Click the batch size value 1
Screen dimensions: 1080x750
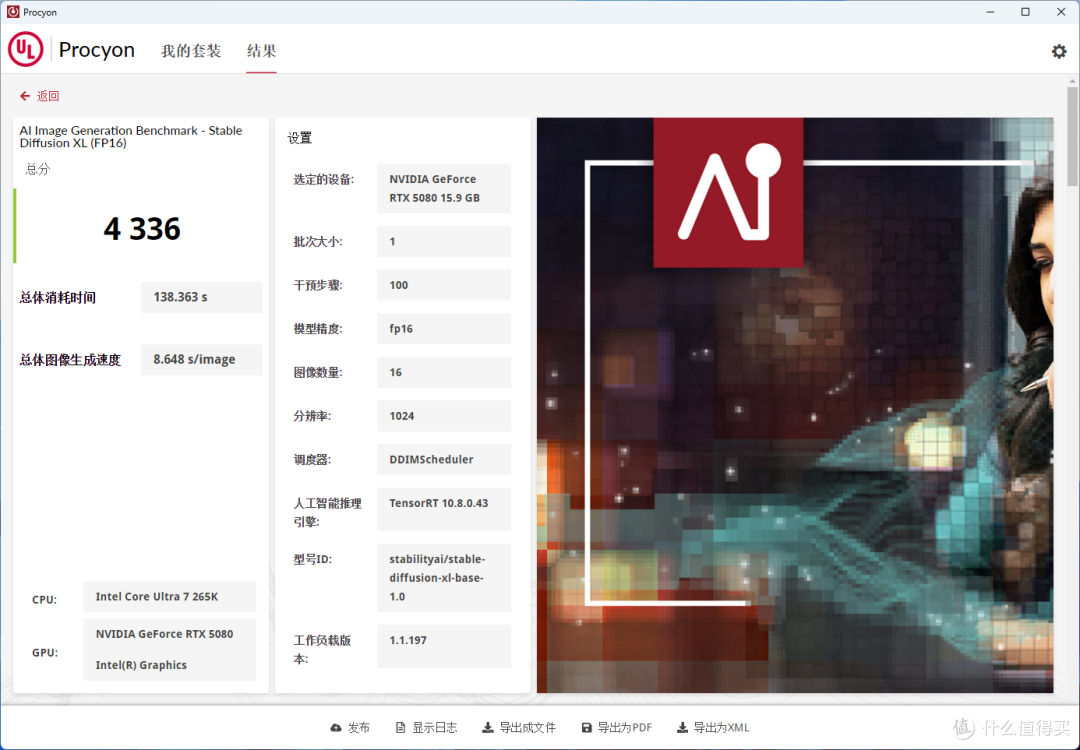[x=444, y=242]
